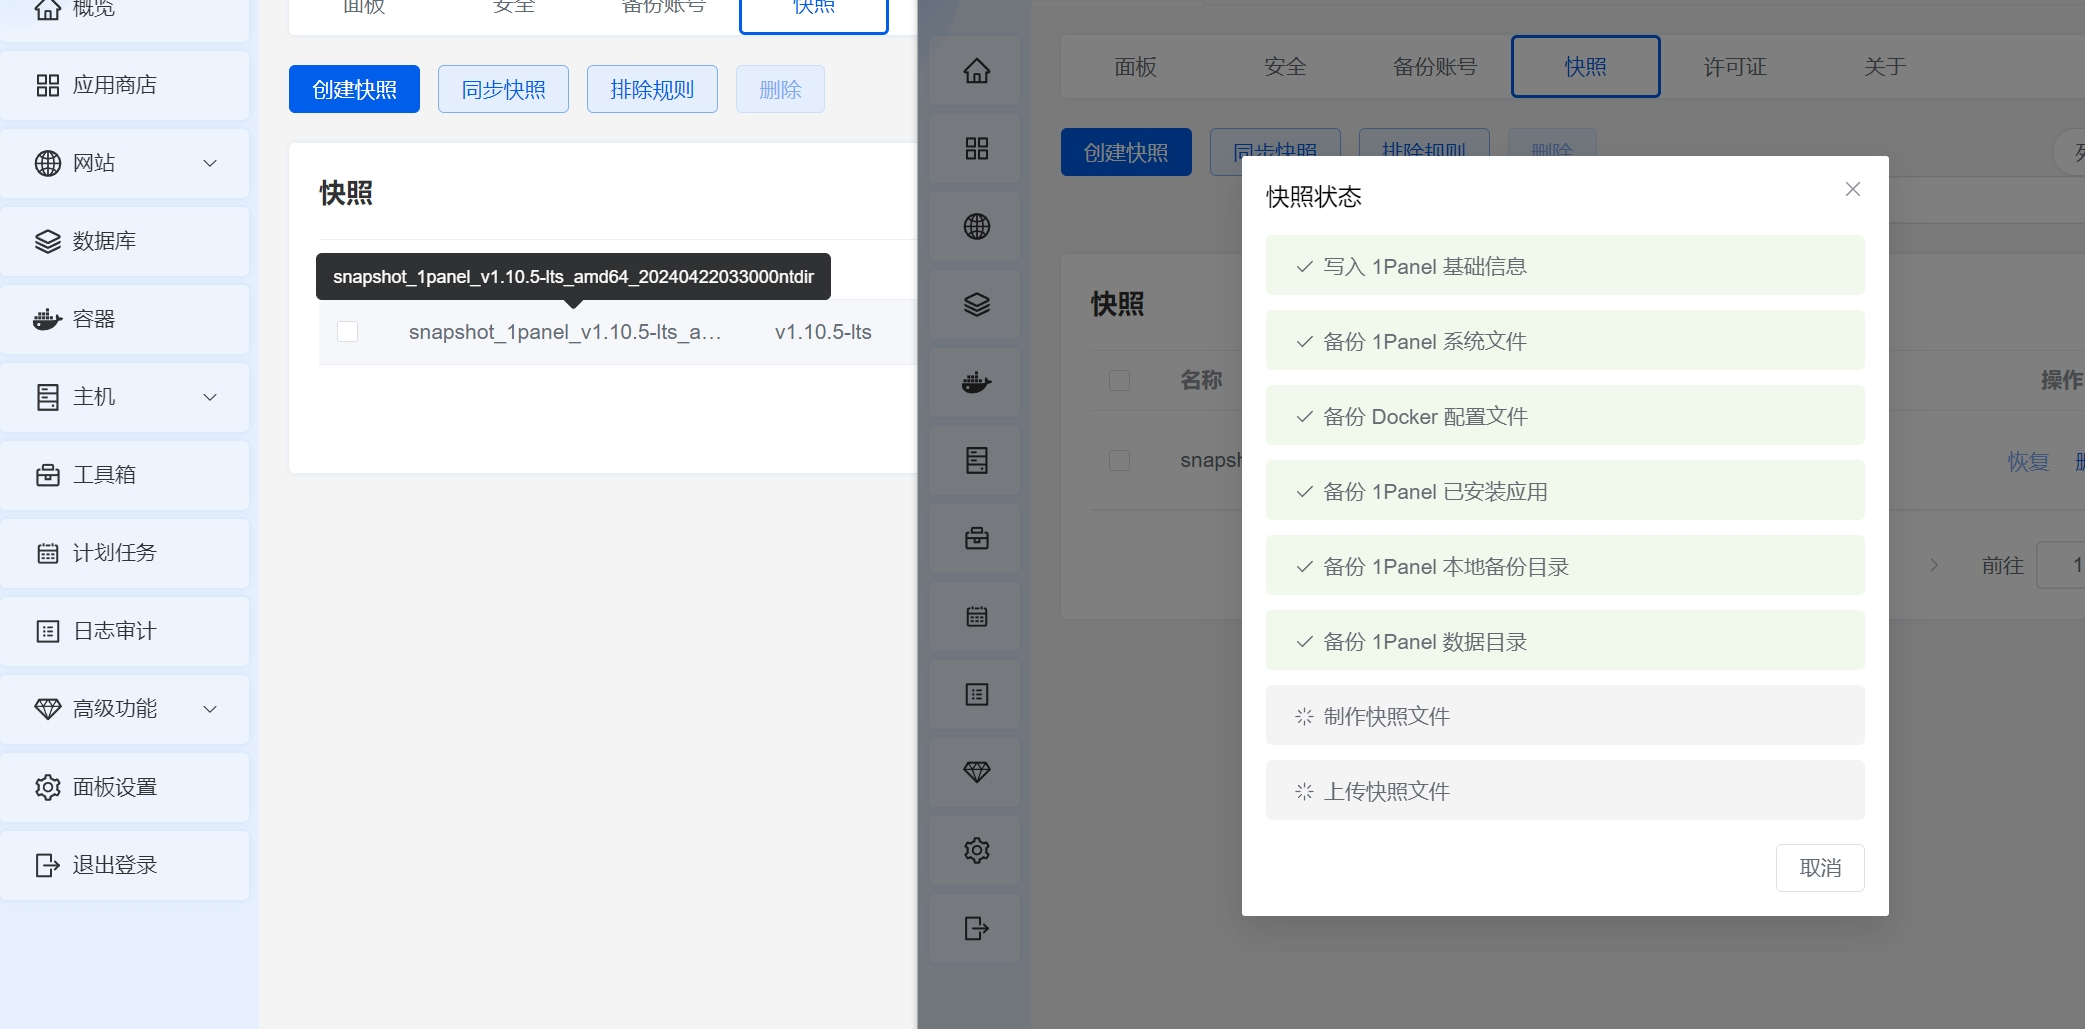The height and width of the screenshot is (1029, 2085).
Task: Open the database layers icon
Action: click(x=975, y=304)
